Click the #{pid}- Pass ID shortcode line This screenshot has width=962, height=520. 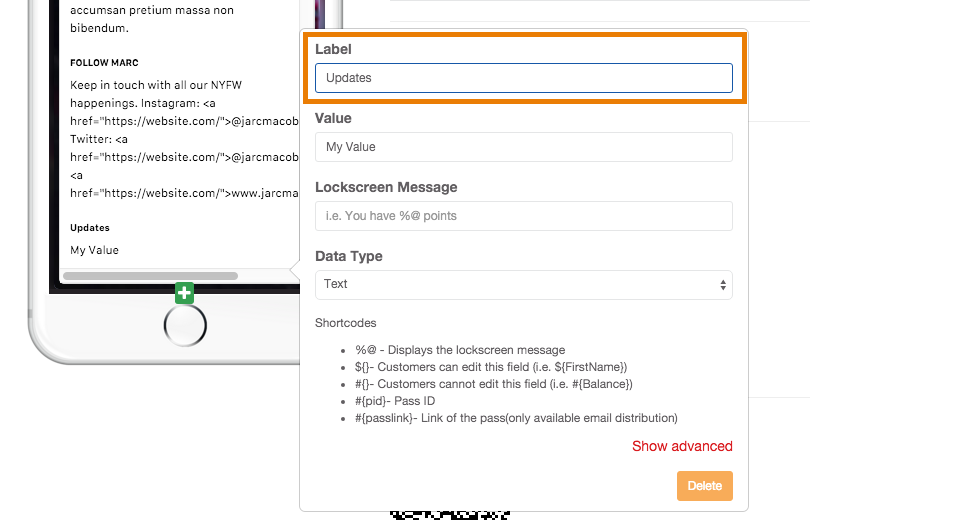pyautogui.click(x=395, y=401)
